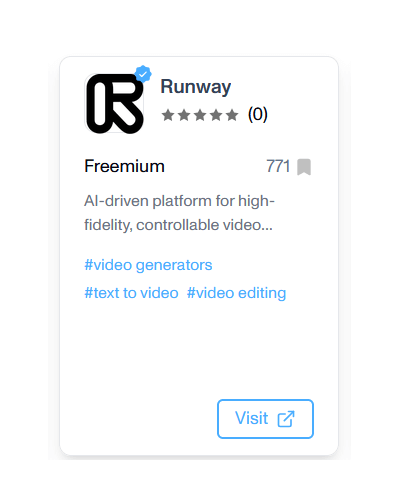400x500 pixels.
Task: Click the ellipsis ending the description
Action: point(267,225)
